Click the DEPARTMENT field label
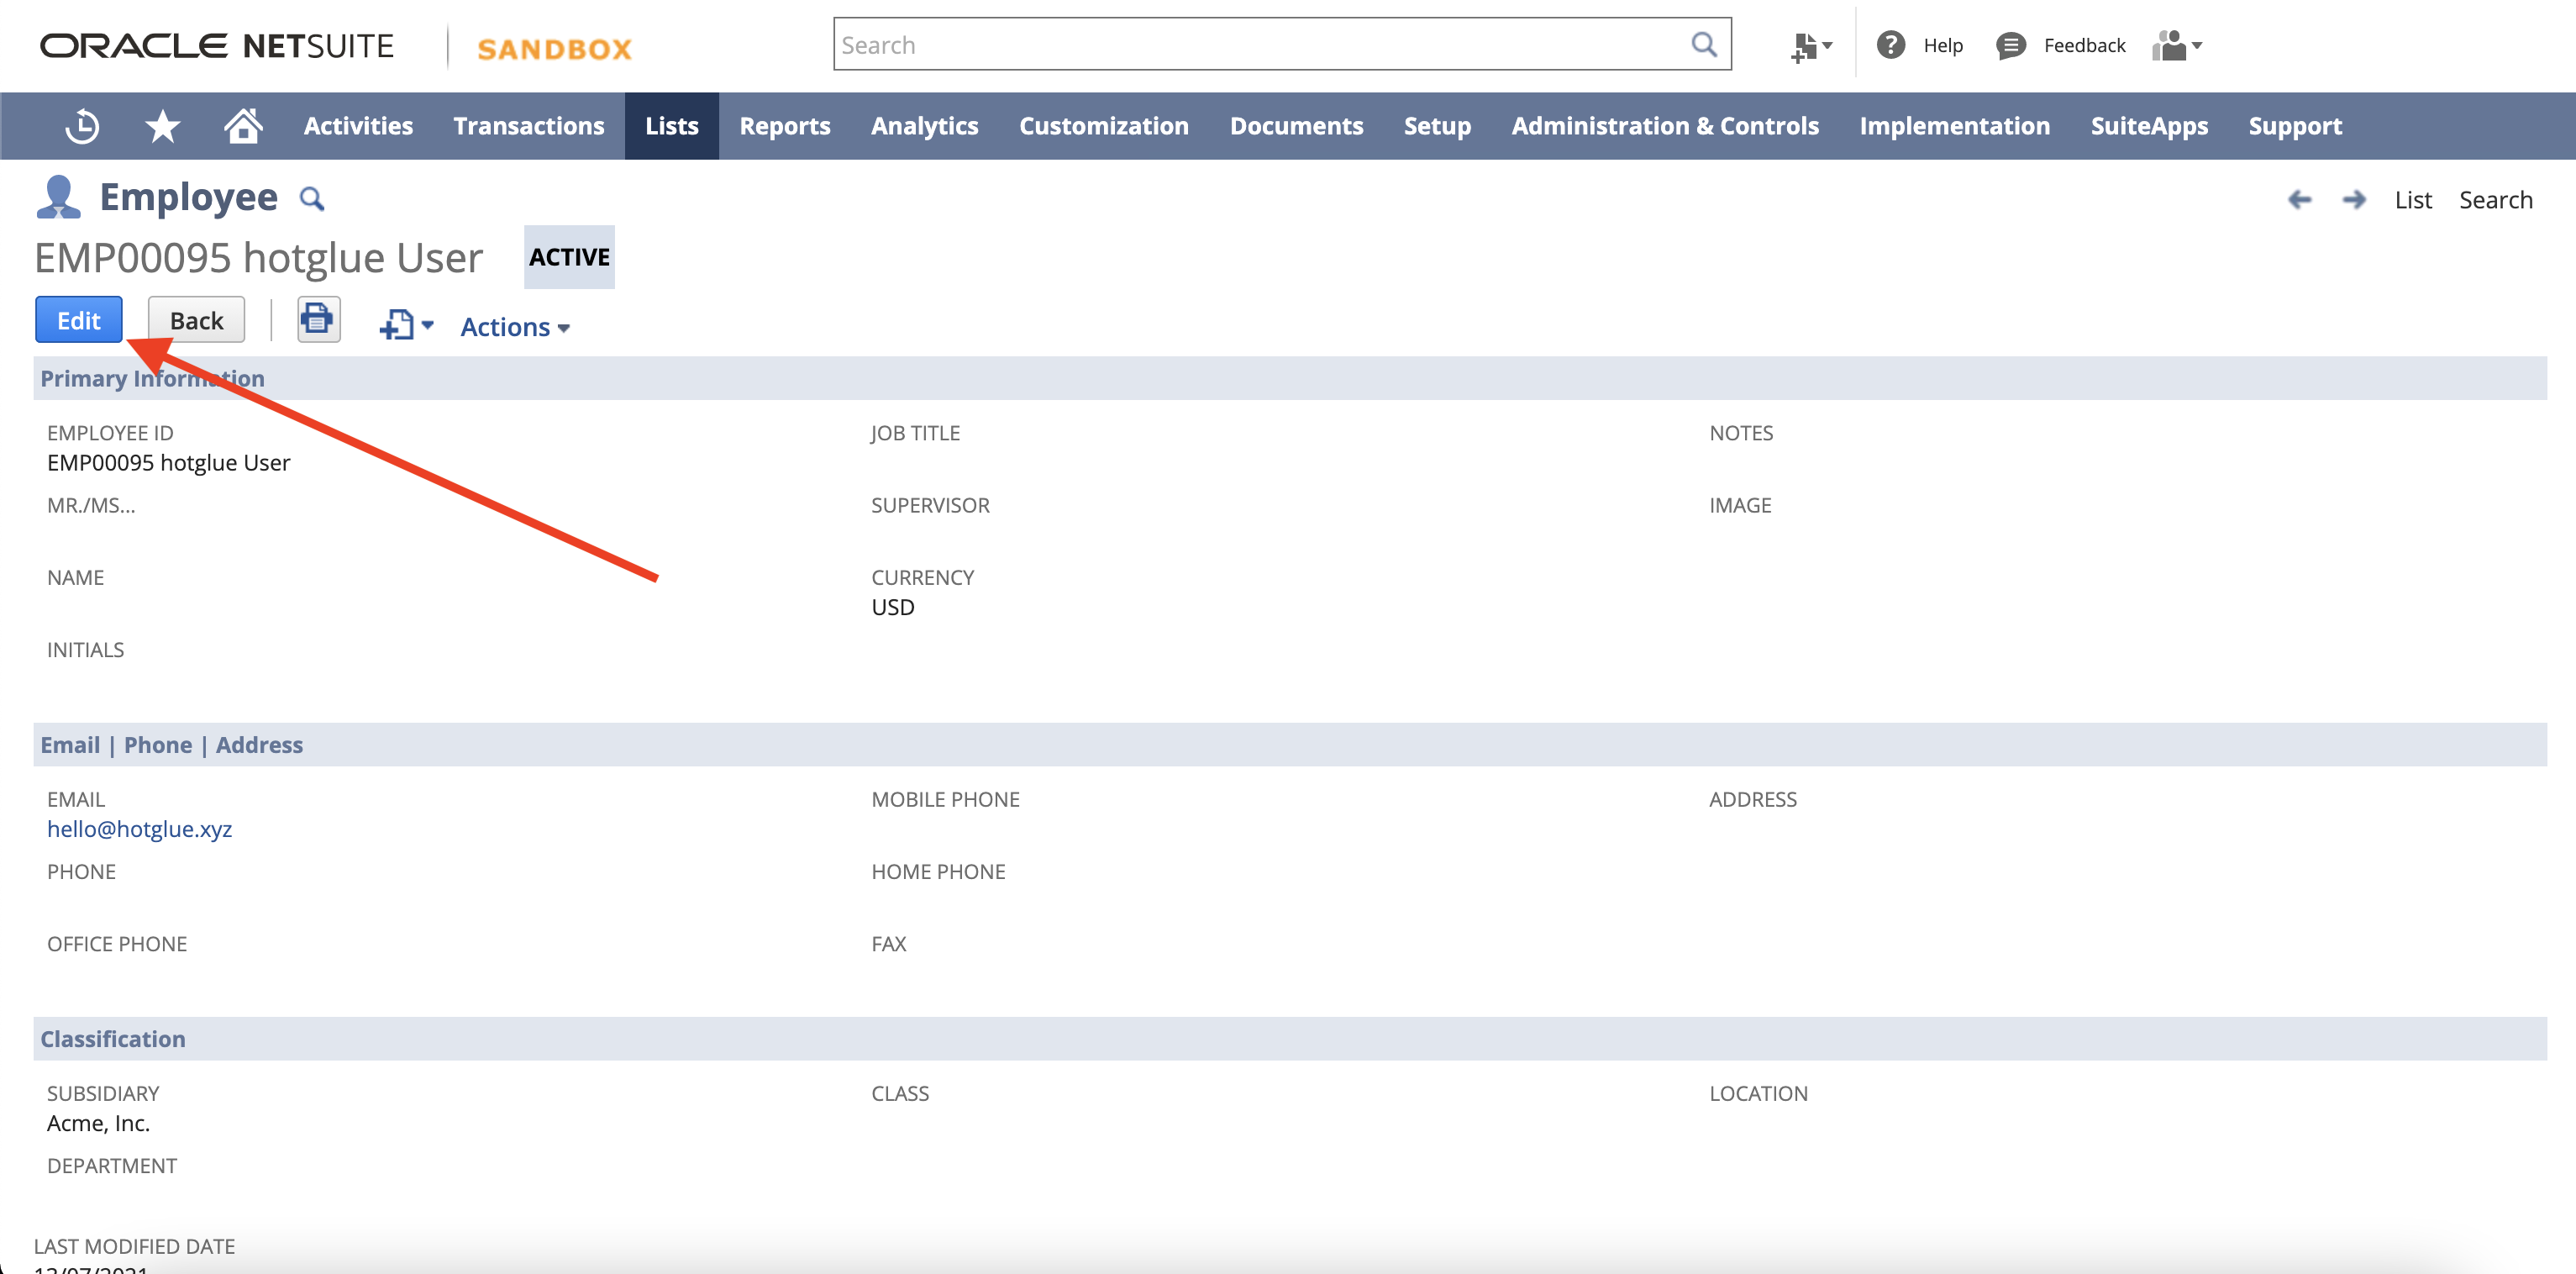Screen dimensions: 2576x1274 tap(112, 1166)
